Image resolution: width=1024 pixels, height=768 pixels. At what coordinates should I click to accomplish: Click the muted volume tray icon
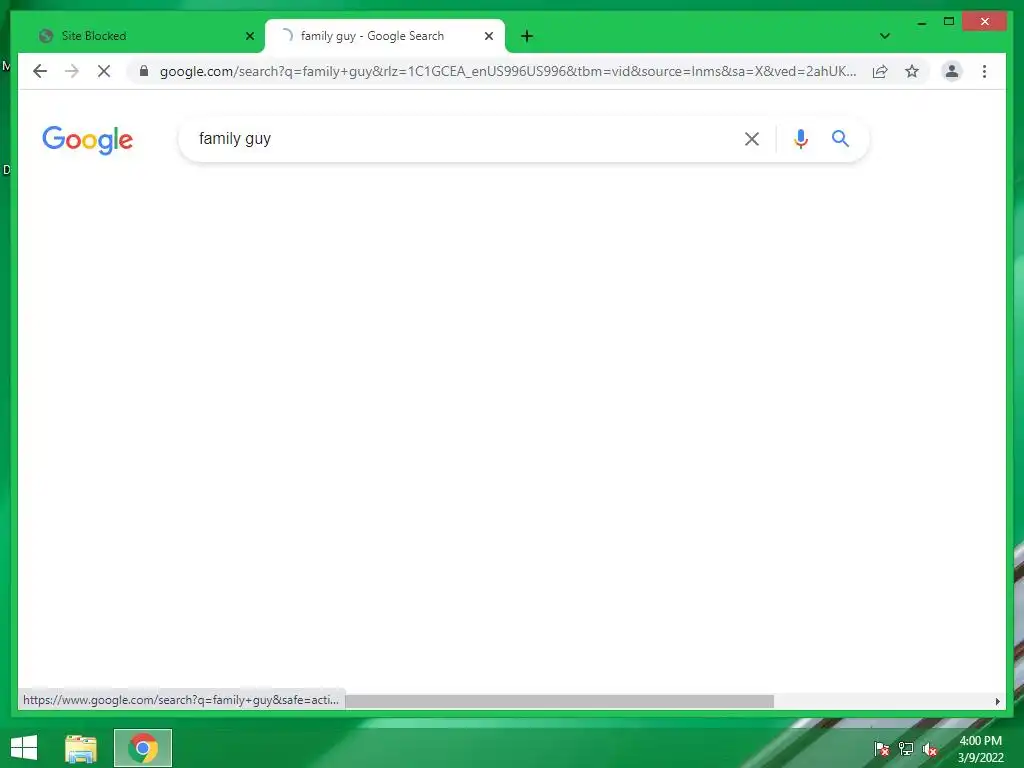(x=930, y=749)
